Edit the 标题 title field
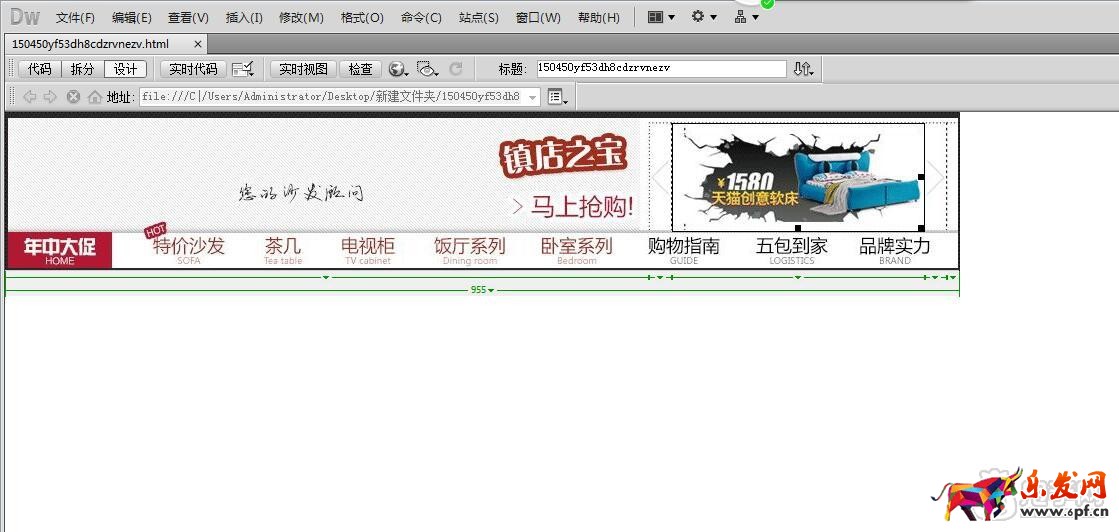Image resolution: width=1119 pixels, height=532 pixels. [x=661, y=69]
